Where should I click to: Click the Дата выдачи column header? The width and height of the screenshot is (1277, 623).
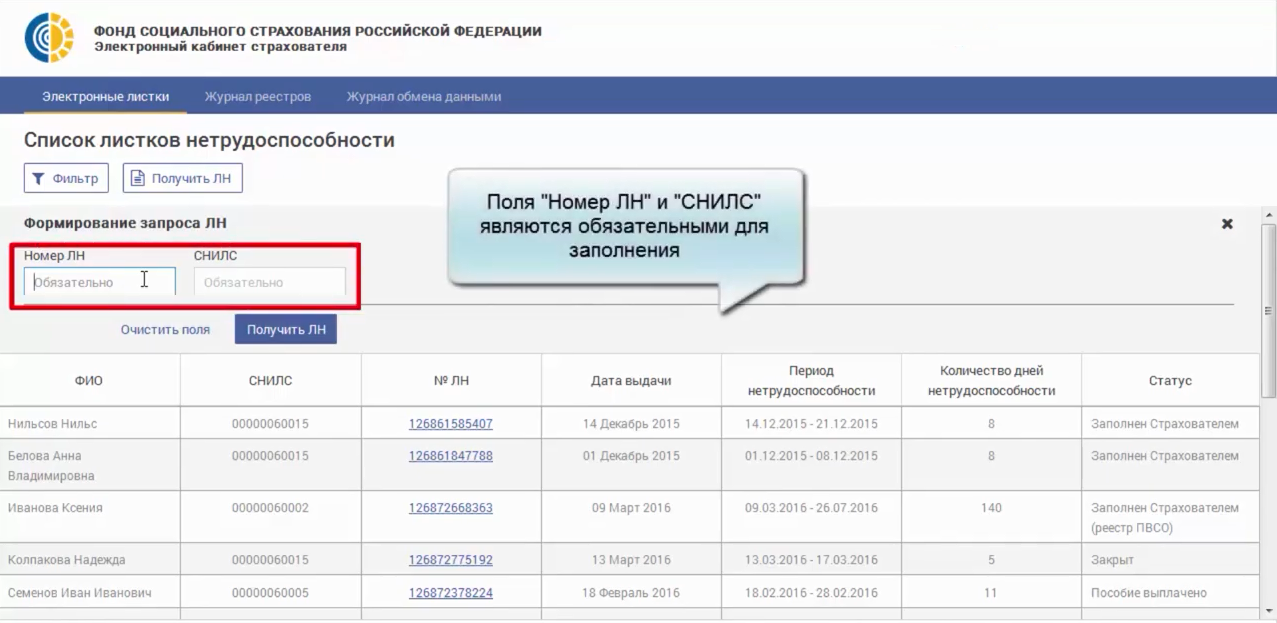pos(631,380)
